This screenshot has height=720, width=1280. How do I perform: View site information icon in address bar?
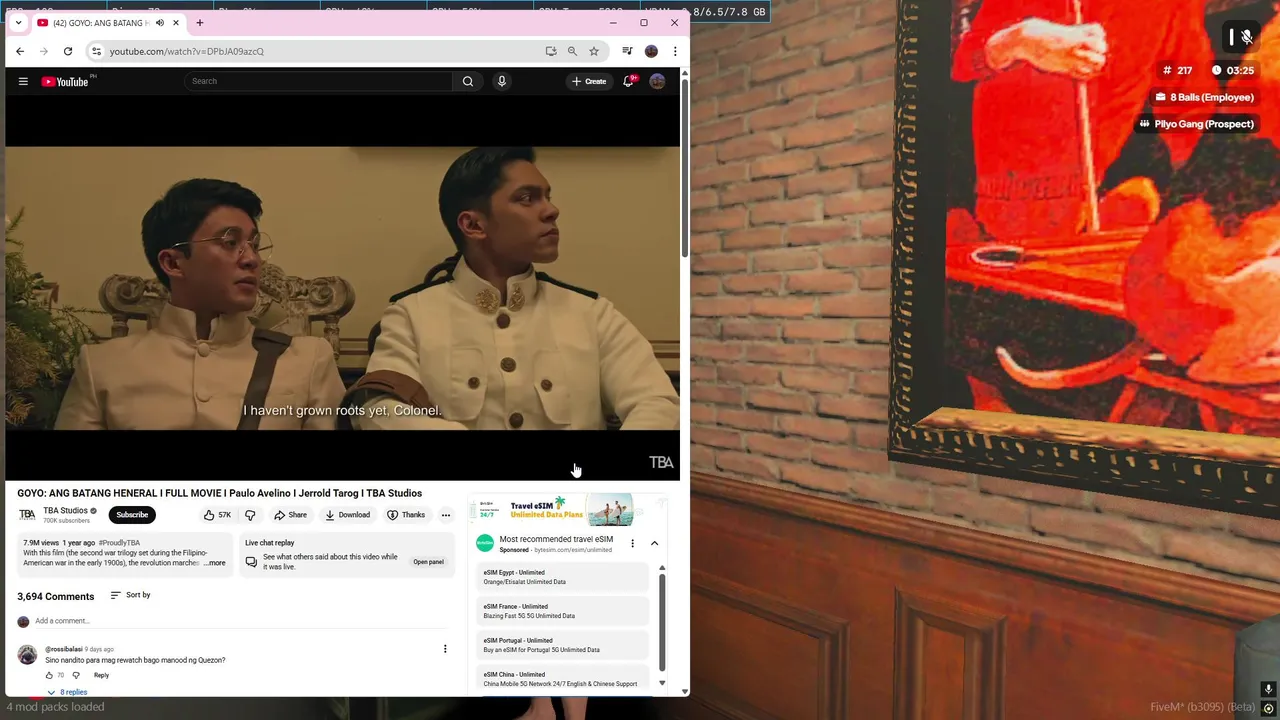coord(96,51)
